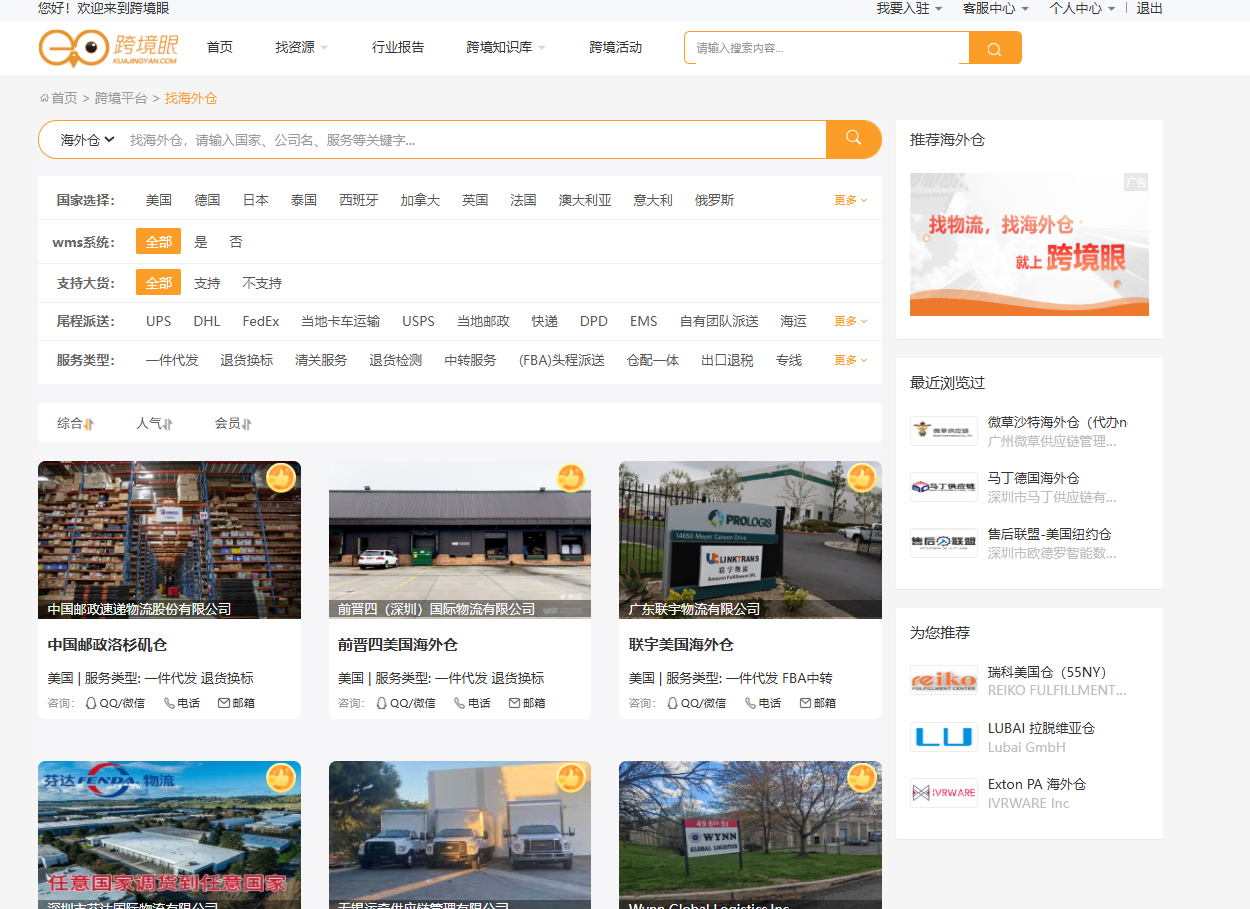
Task: Open the REIKO 瑞科美国仓 logo
Action: 943,681
